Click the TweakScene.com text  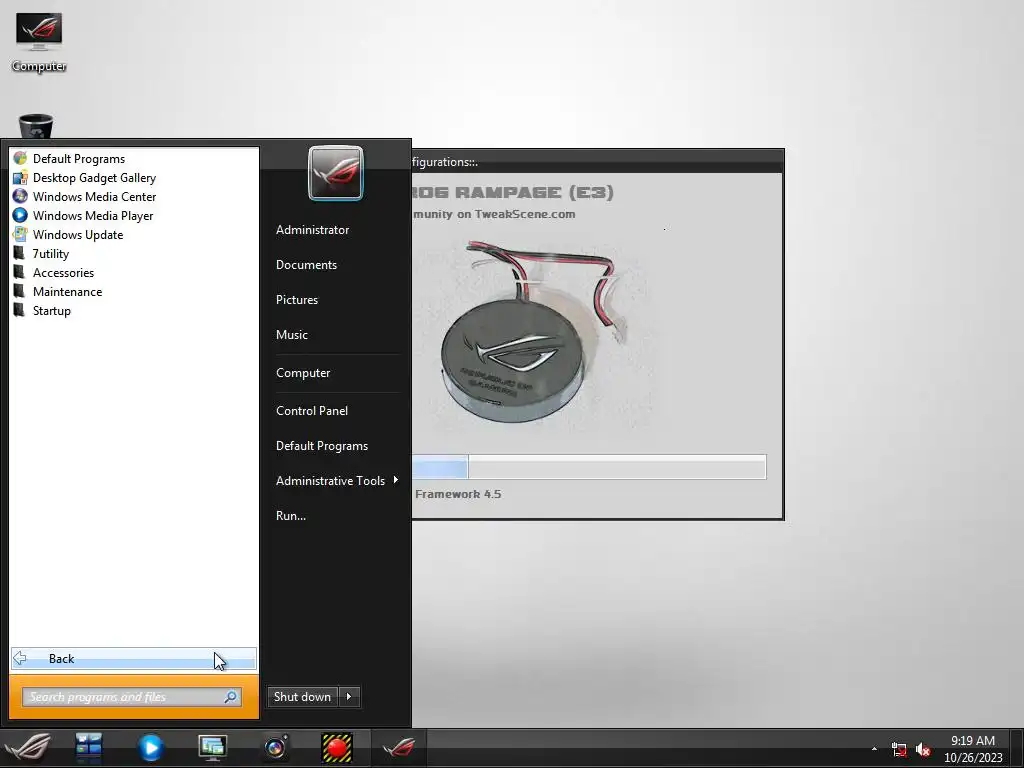tap(525, 214)
